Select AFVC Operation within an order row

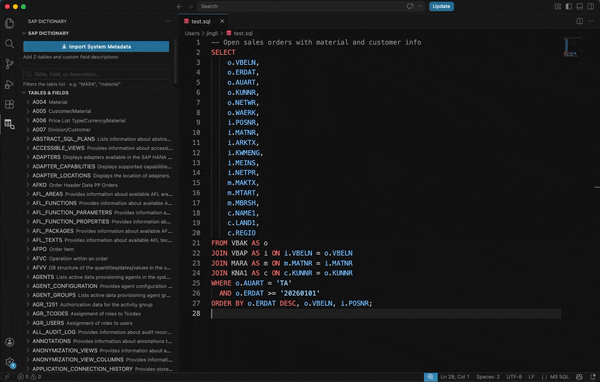point(100,259)
